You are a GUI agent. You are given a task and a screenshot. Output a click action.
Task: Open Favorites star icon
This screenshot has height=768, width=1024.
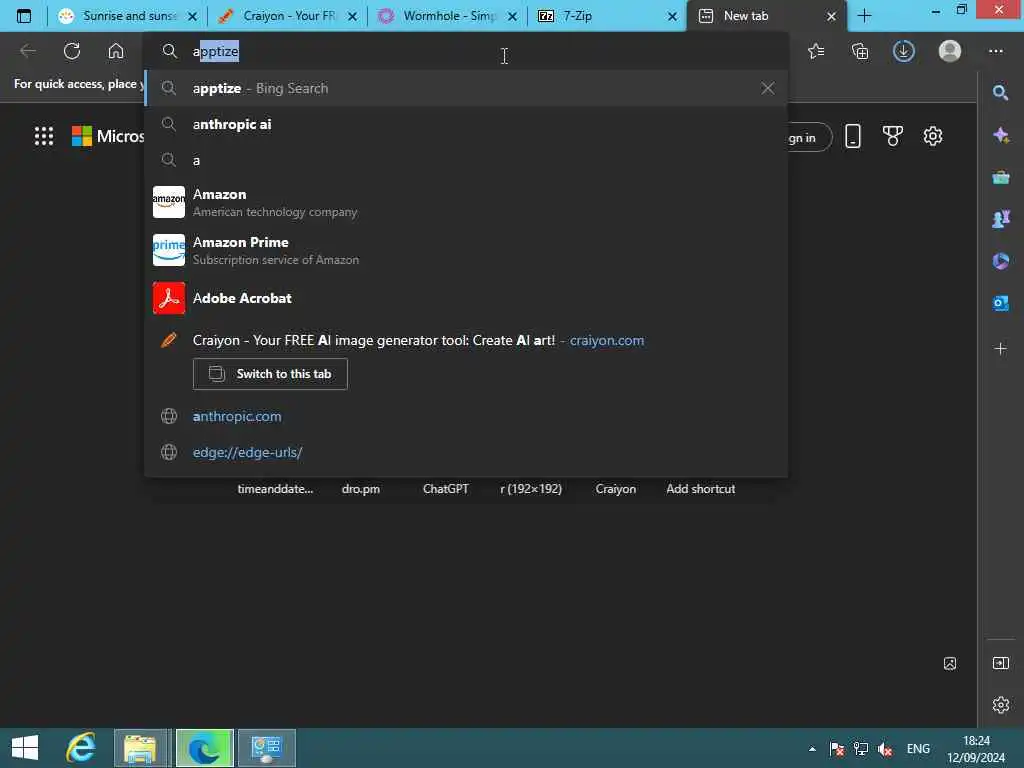[x=816, y=51]
